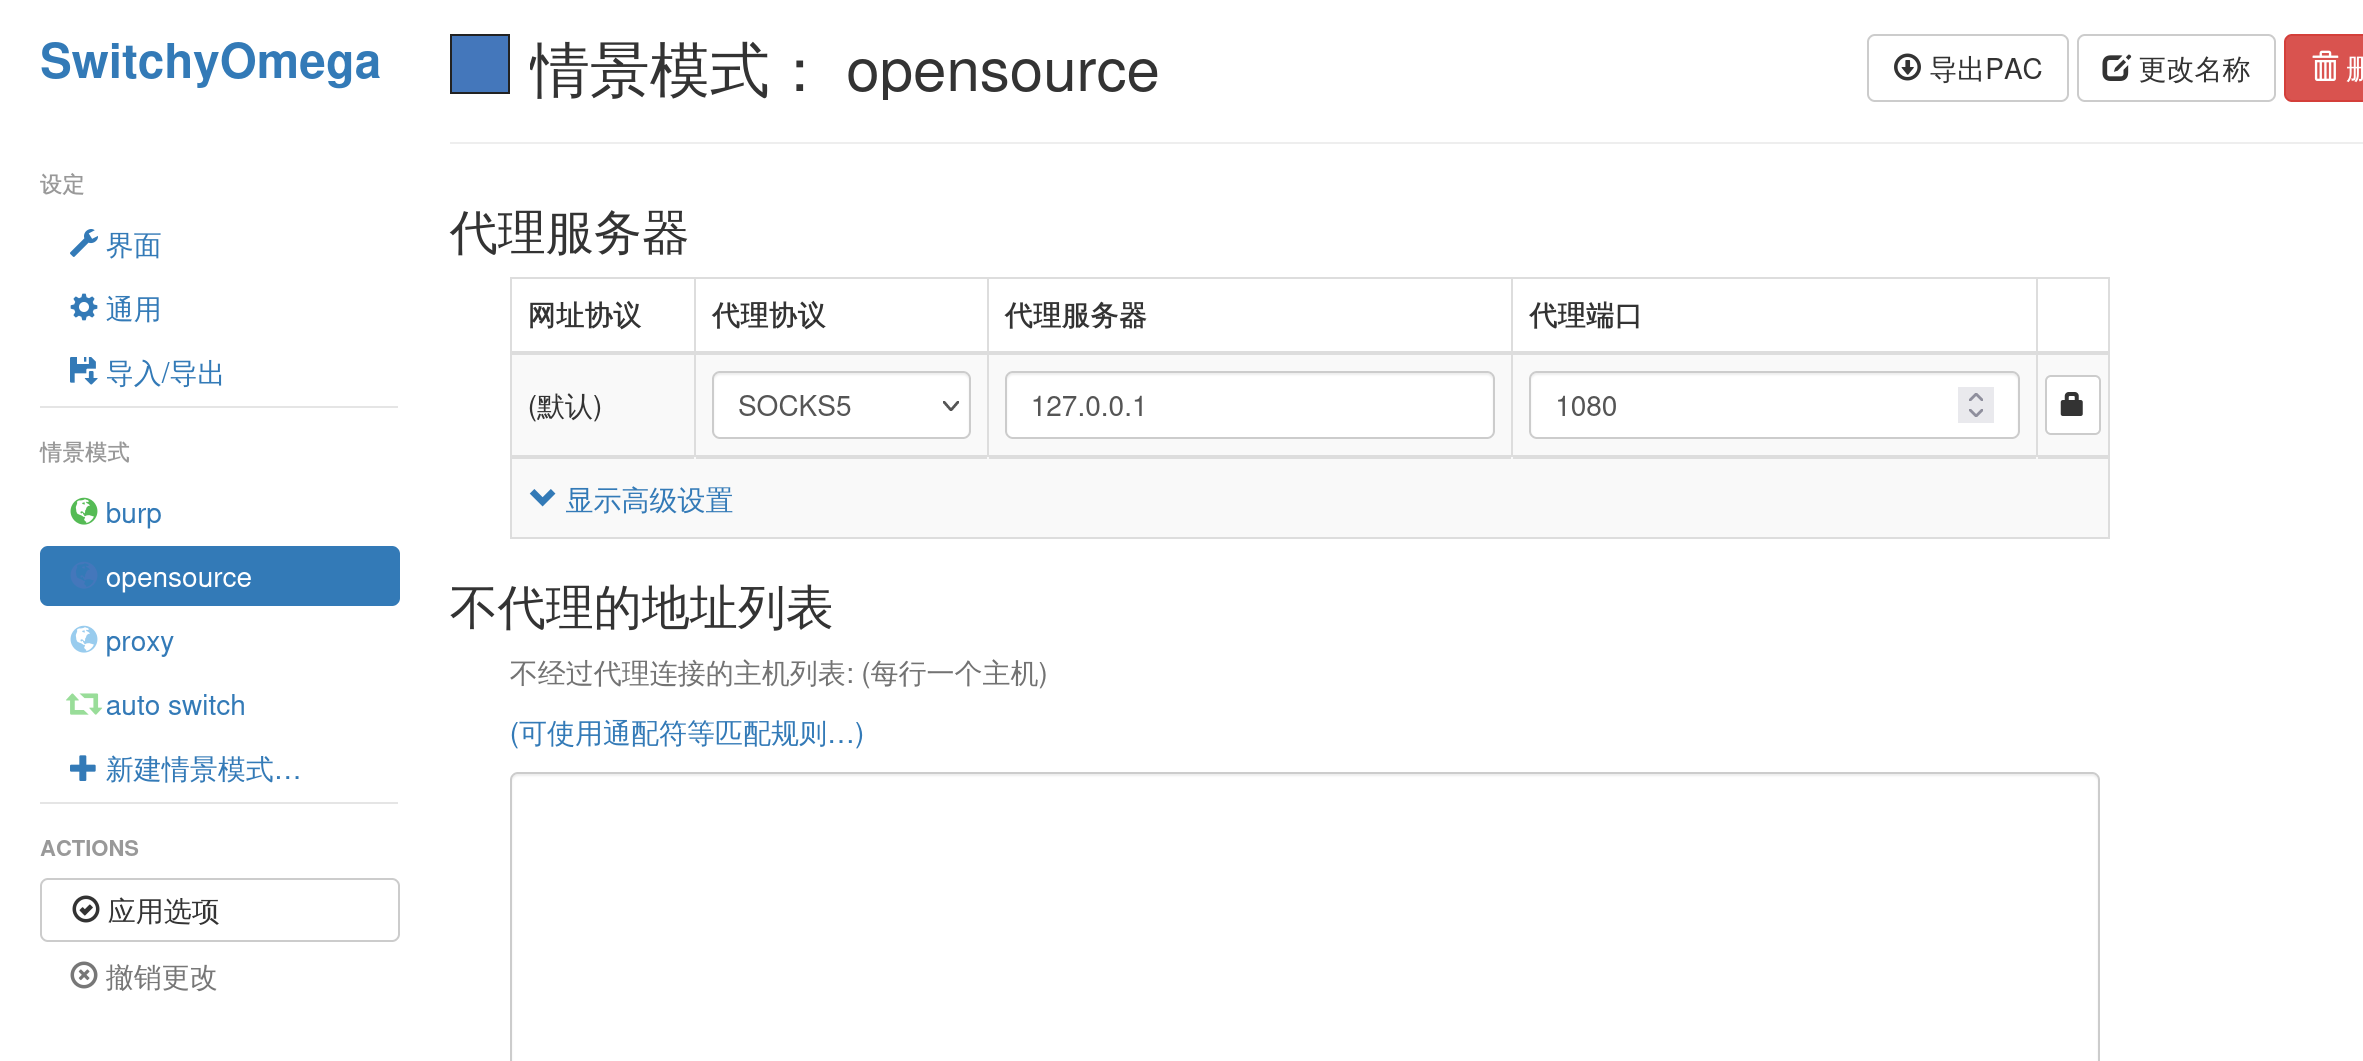Open 通用 general settings
The height and width of the screenshot is (1061, 2363).
[x=134, y=309]
